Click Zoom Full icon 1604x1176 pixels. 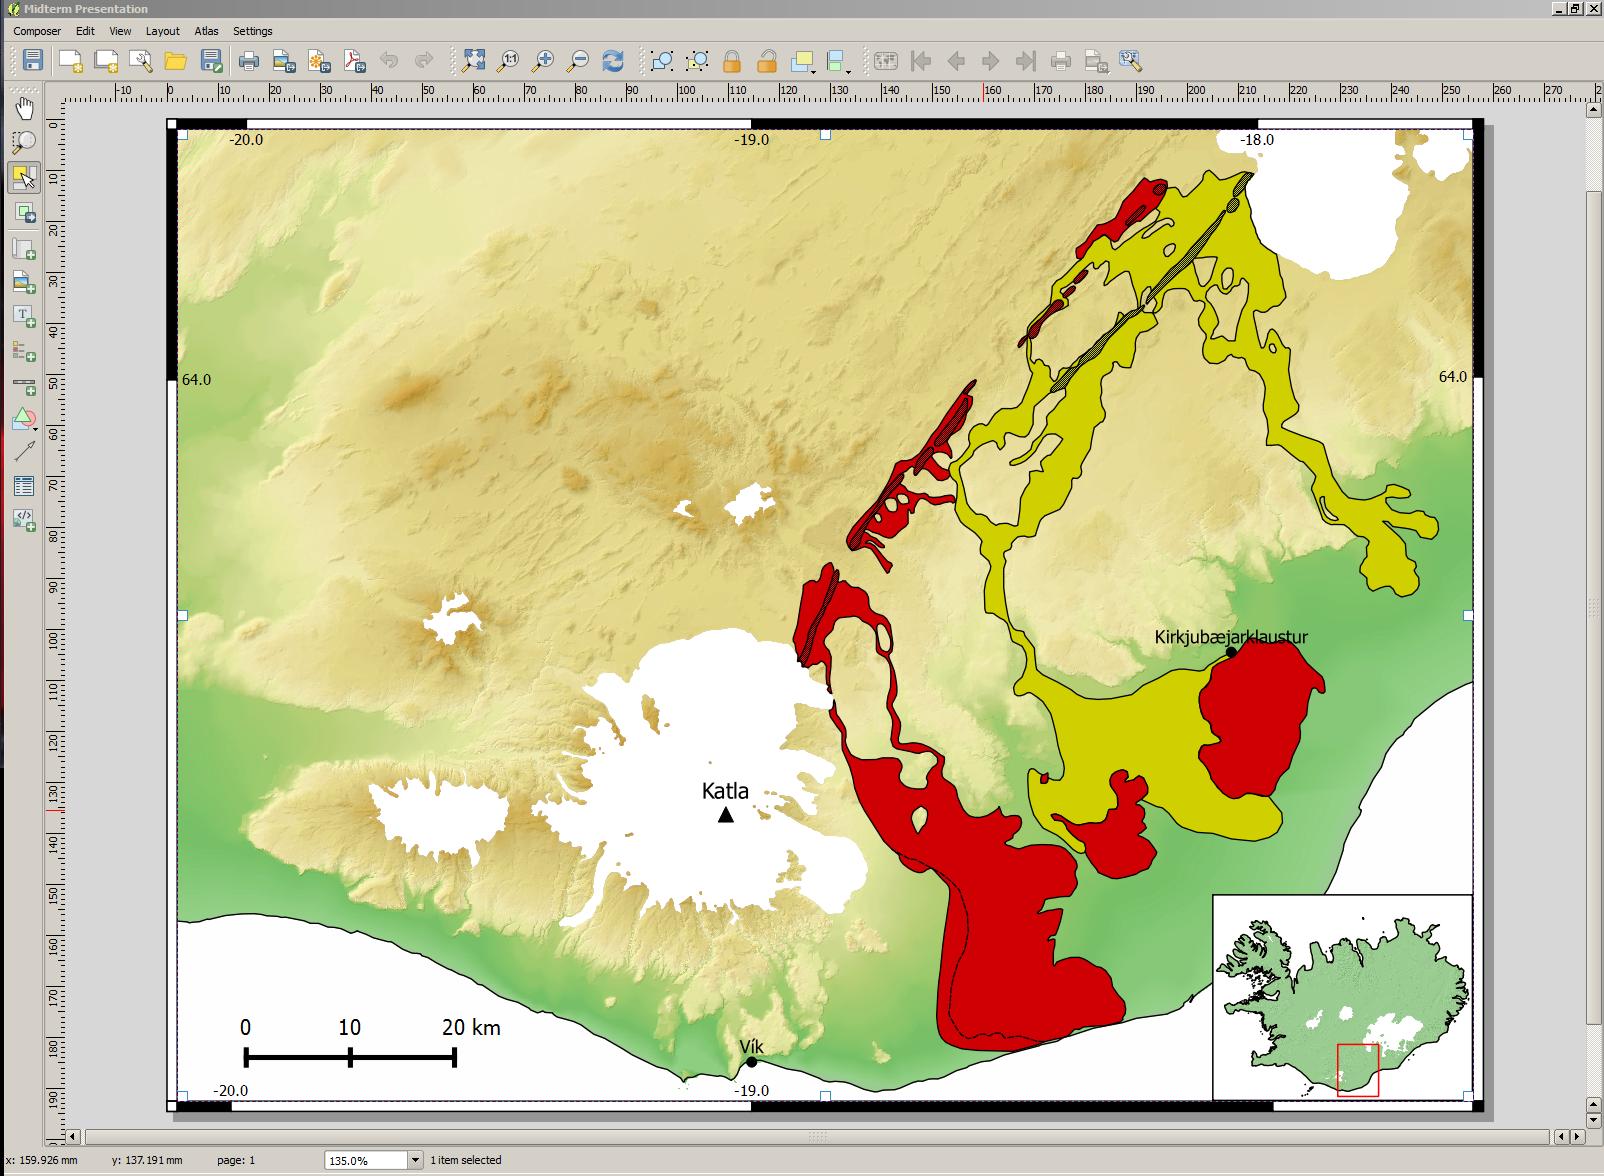473,61
